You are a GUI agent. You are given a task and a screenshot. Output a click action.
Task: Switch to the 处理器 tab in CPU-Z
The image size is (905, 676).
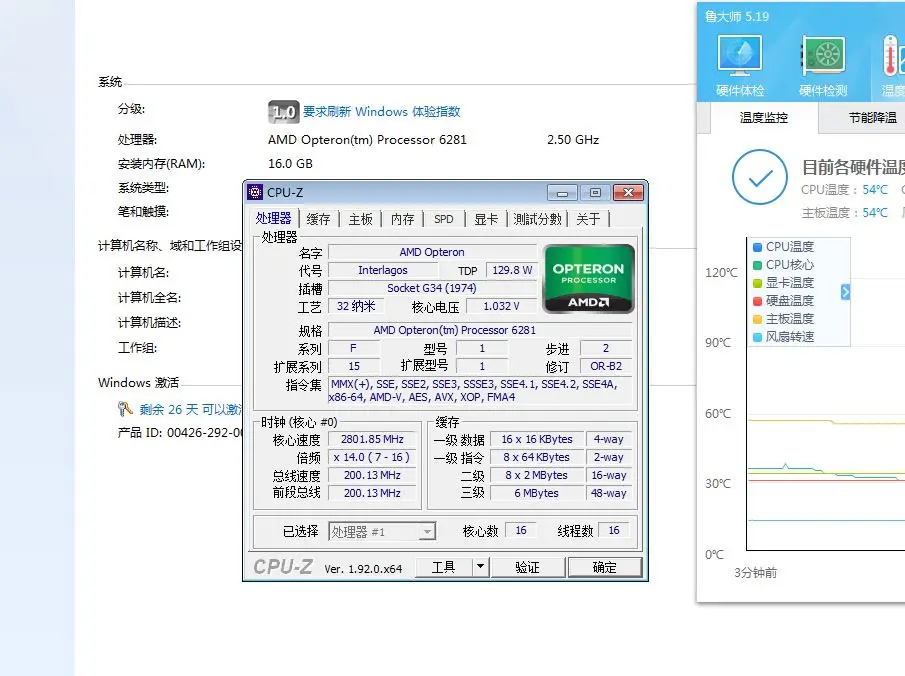click(x=274, y=218)
